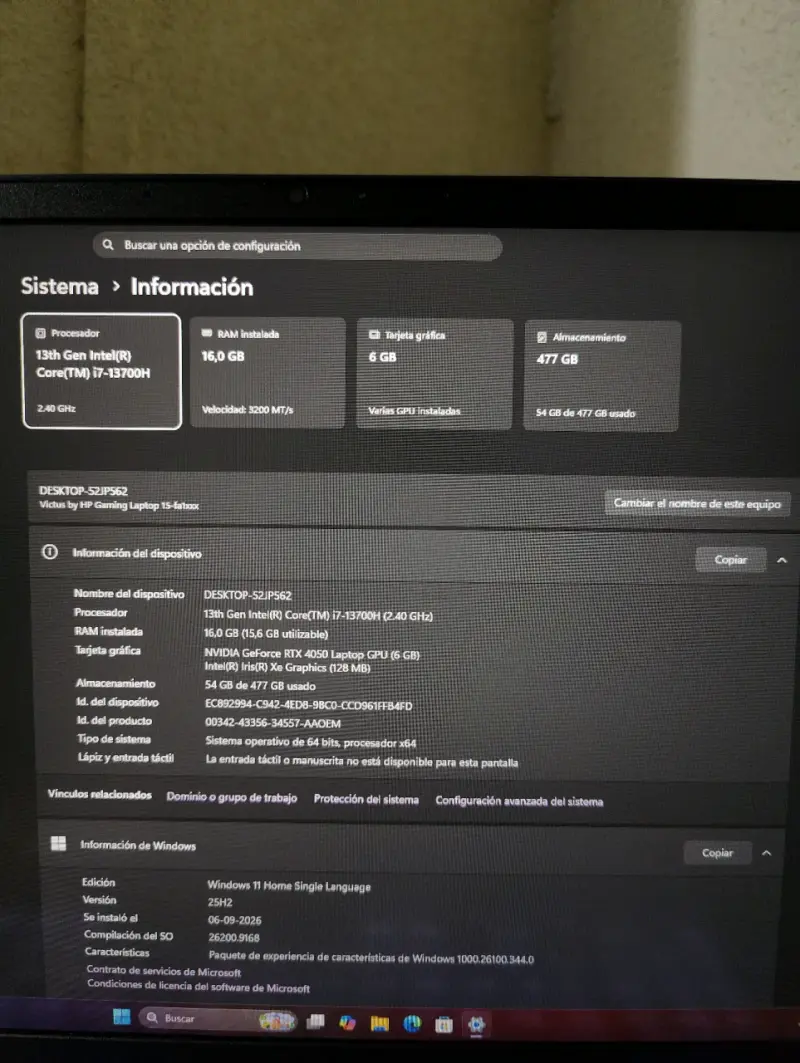Click the Paquete de experiencia de características value
Viewport: 800px width, 1063px height.
pos(371,958)
